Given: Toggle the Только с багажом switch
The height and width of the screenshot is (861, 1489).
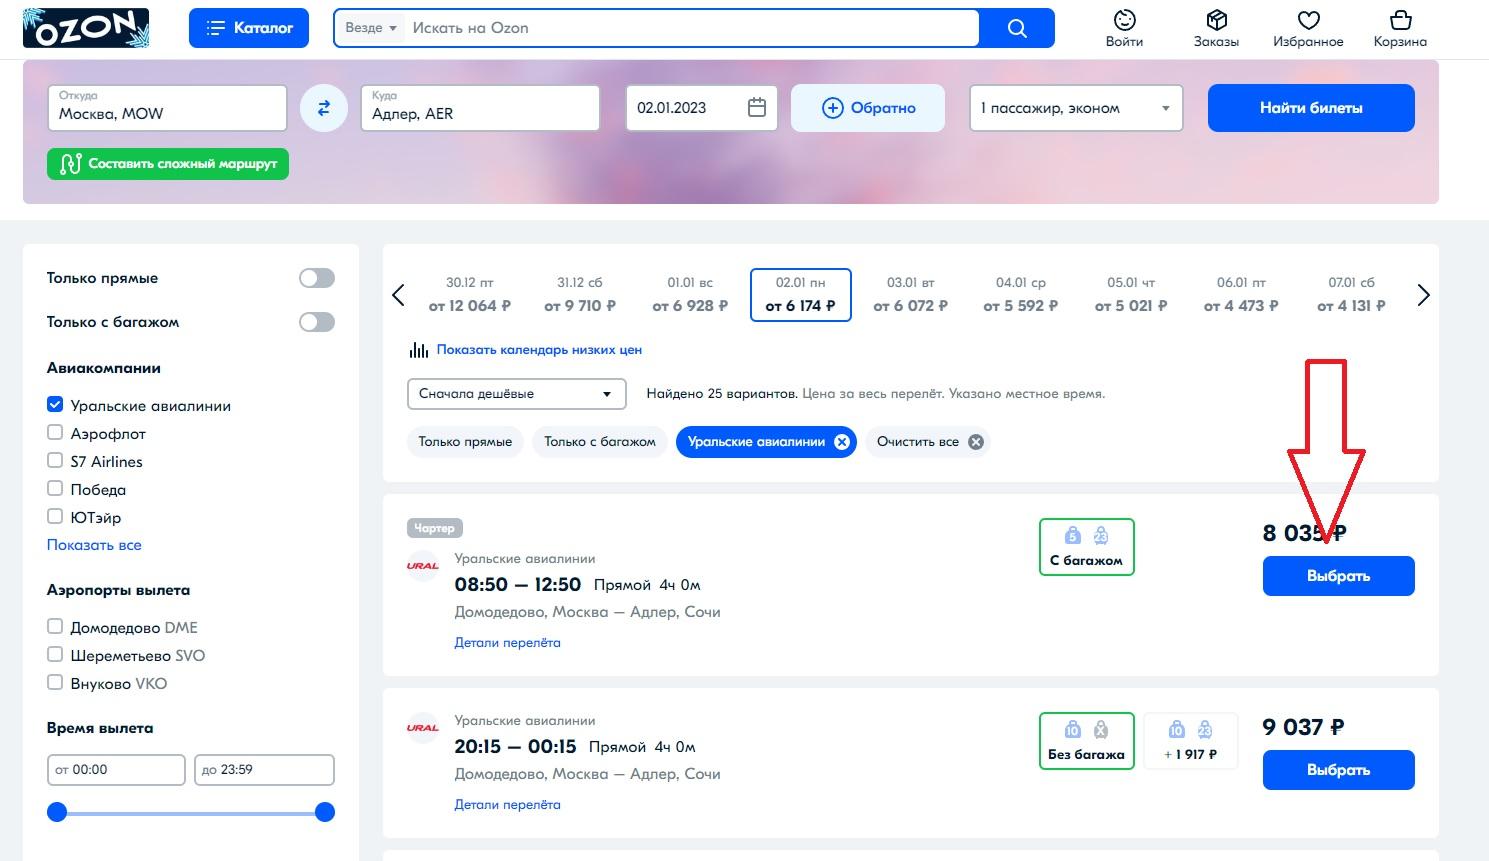Looking at the screenshot, I should 316,322.
